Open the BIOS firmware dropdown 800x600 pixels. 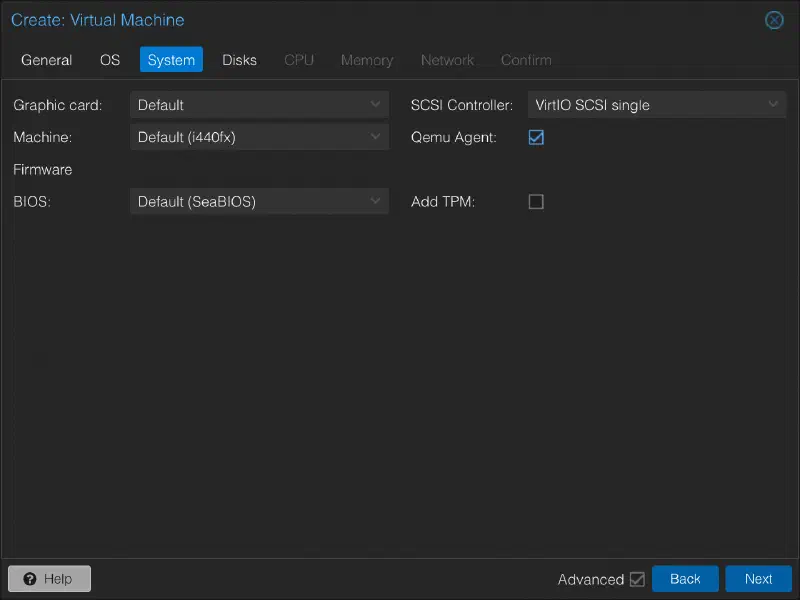pyautogui.click(x=259, y=202)
